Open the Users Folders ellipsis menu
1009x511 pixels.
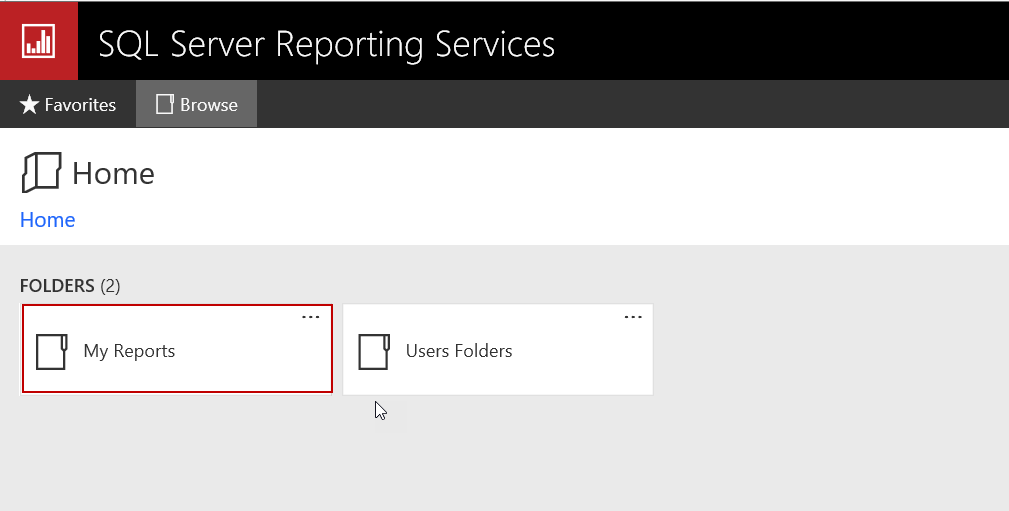[x=633, y=317]
